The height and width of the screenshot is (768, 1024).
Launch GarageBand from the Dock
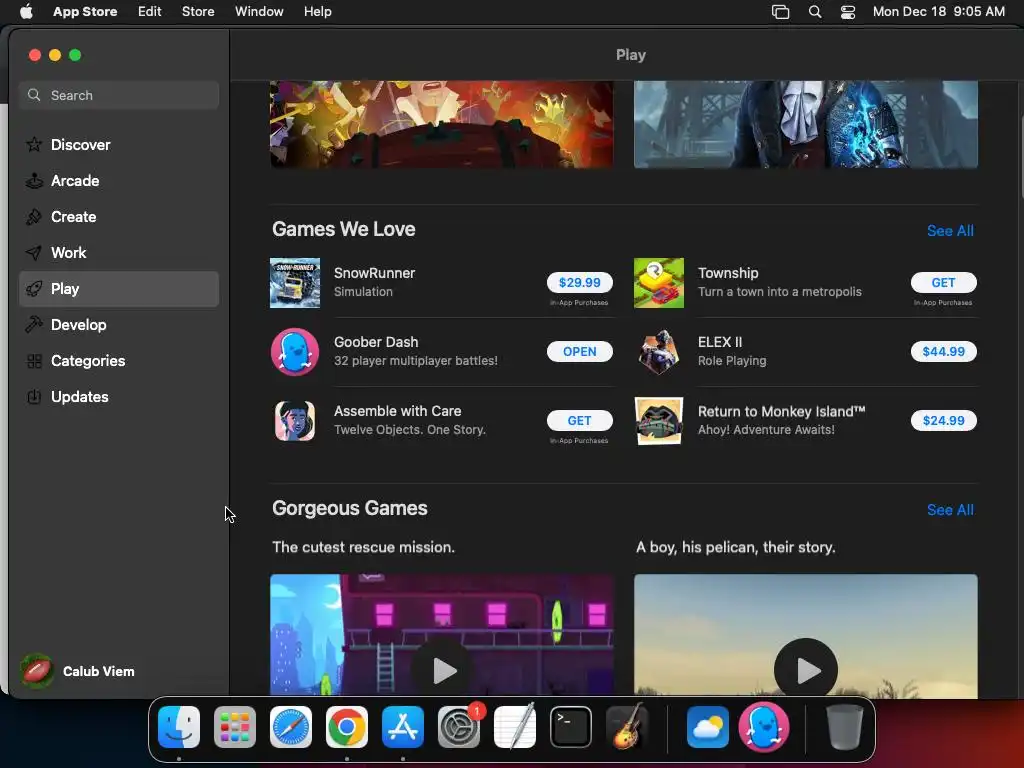[627, 727]
